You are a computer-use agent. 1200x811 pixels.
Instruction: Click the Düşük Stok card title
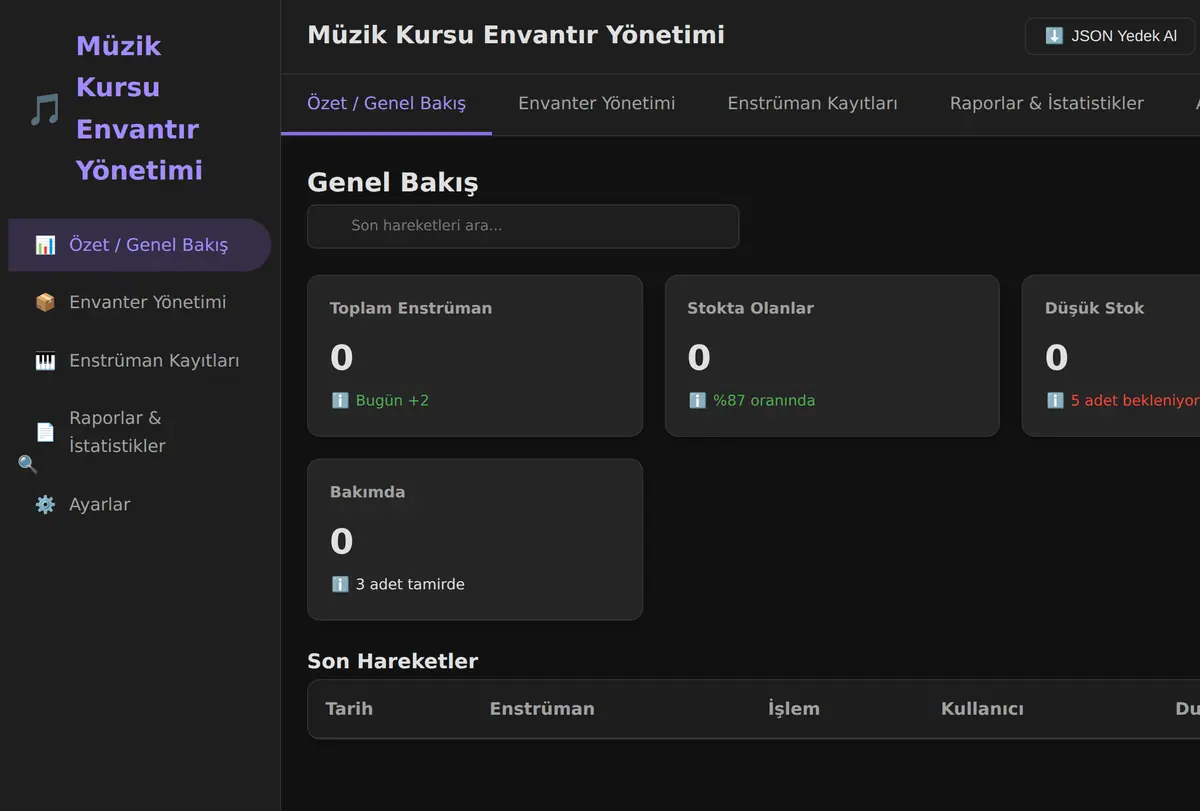[1094, 308]
